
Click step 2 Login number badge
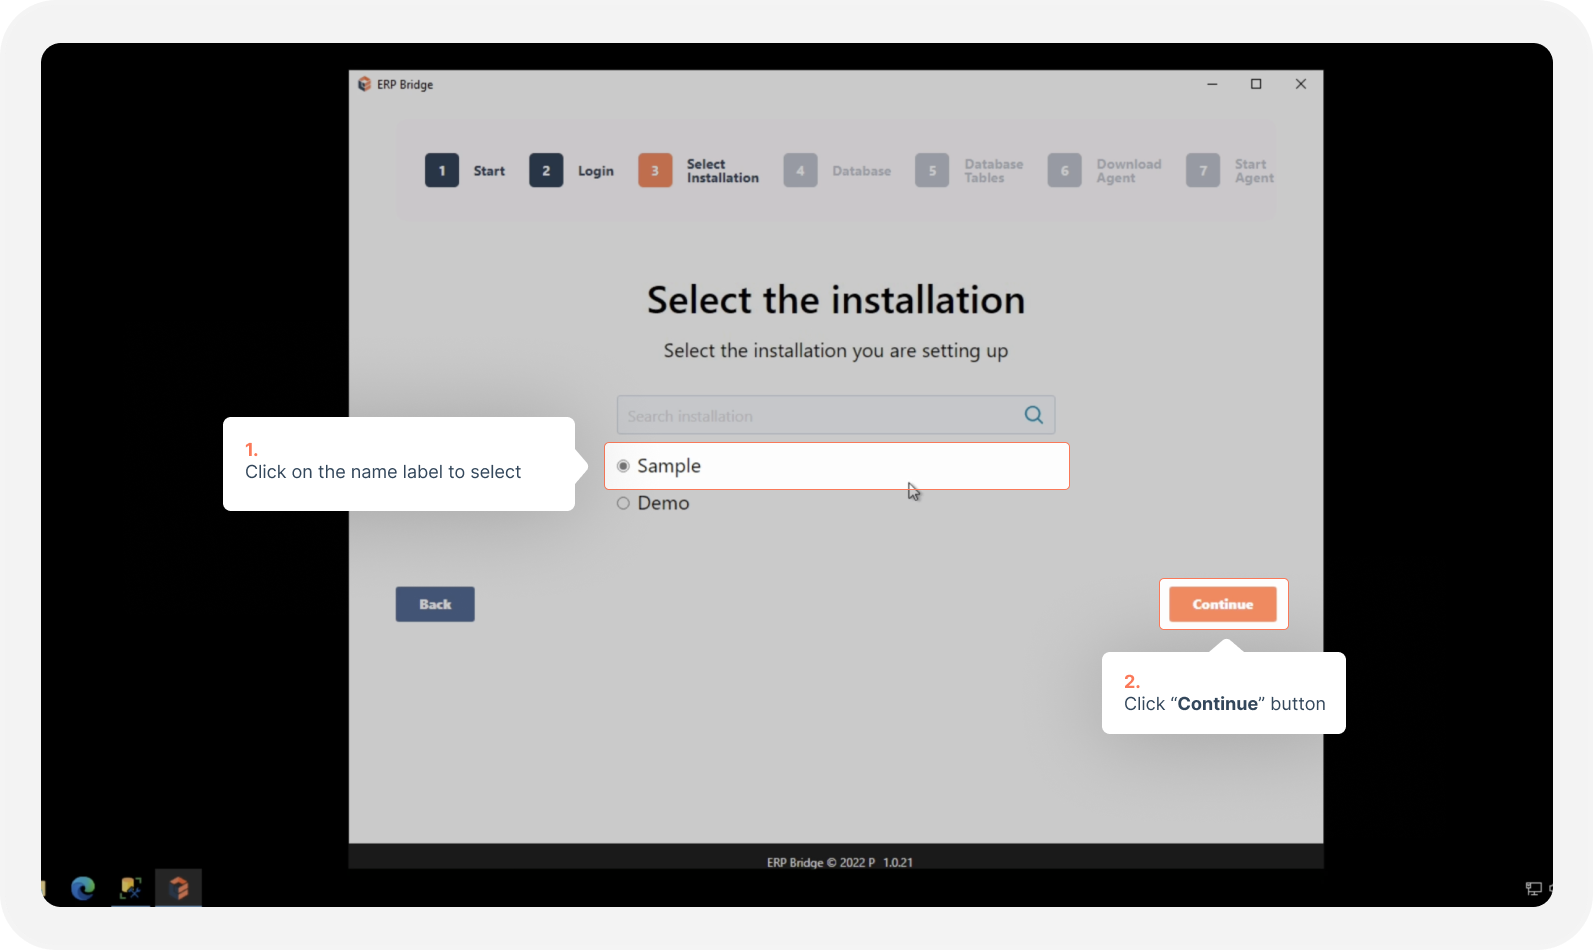546,171
